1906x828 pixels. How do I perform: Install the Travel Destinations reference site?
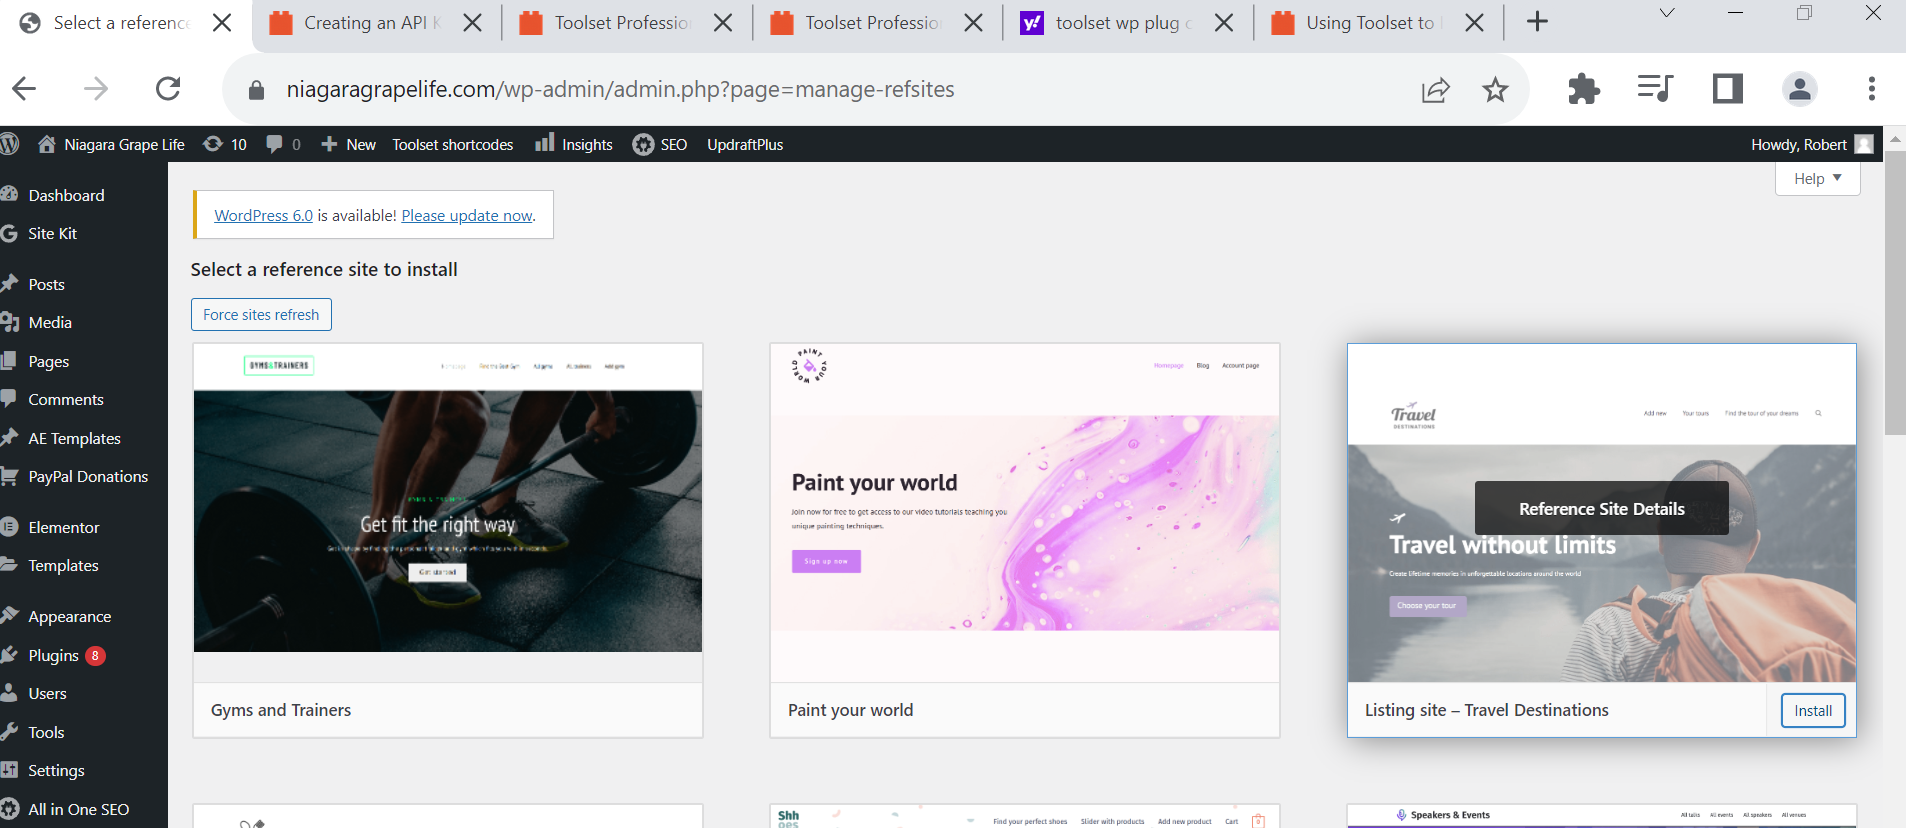point(1812,710)
